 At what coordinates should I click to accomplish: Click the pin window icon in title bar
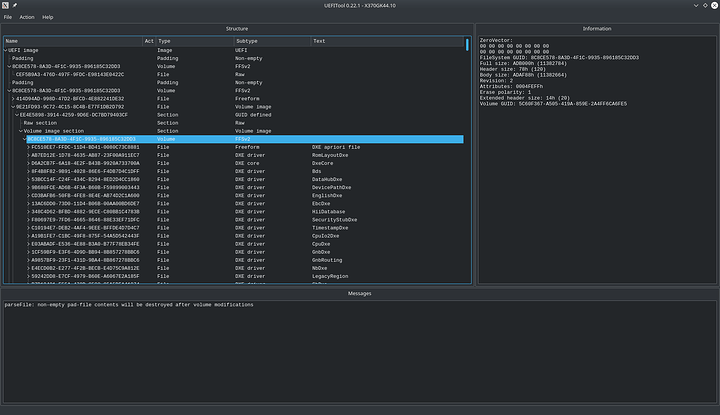(15, 6)
